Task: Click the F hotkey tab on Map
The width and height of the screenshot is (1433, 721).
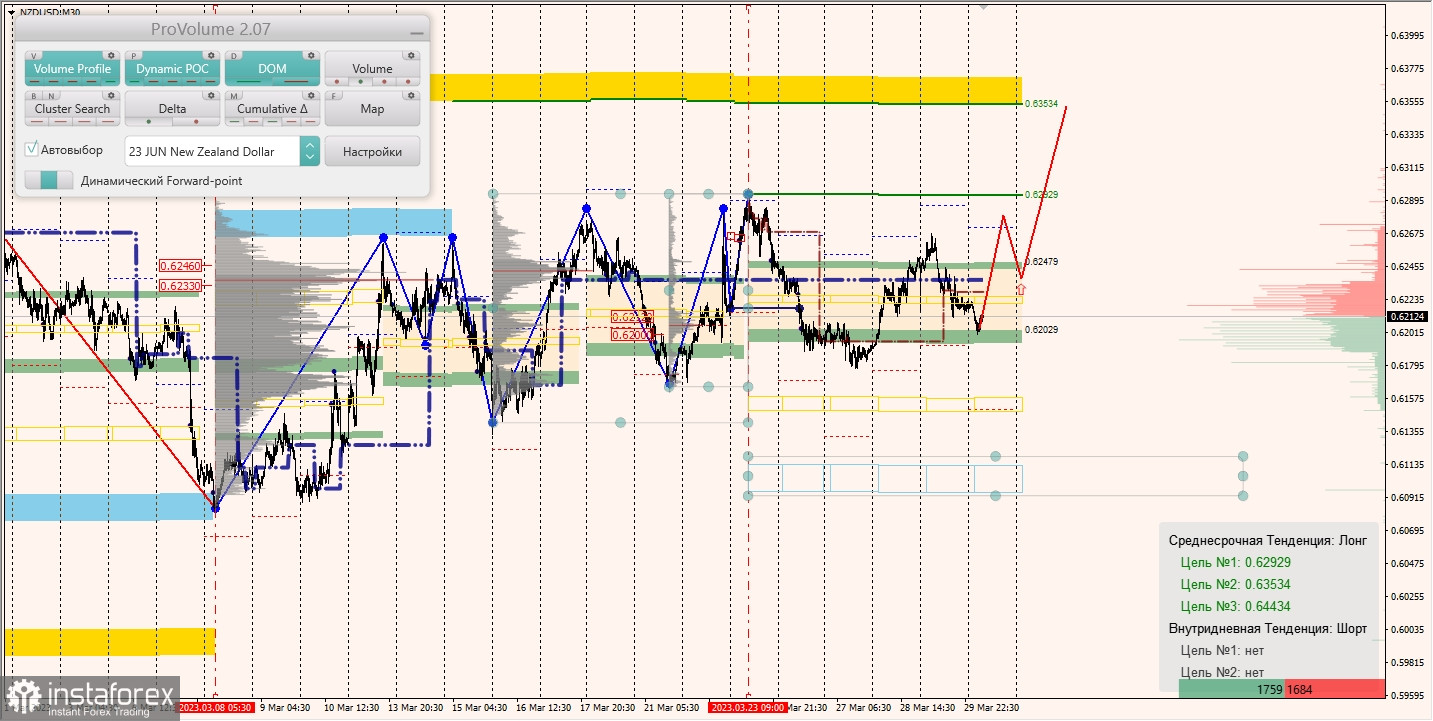Action: coord(334,96)
